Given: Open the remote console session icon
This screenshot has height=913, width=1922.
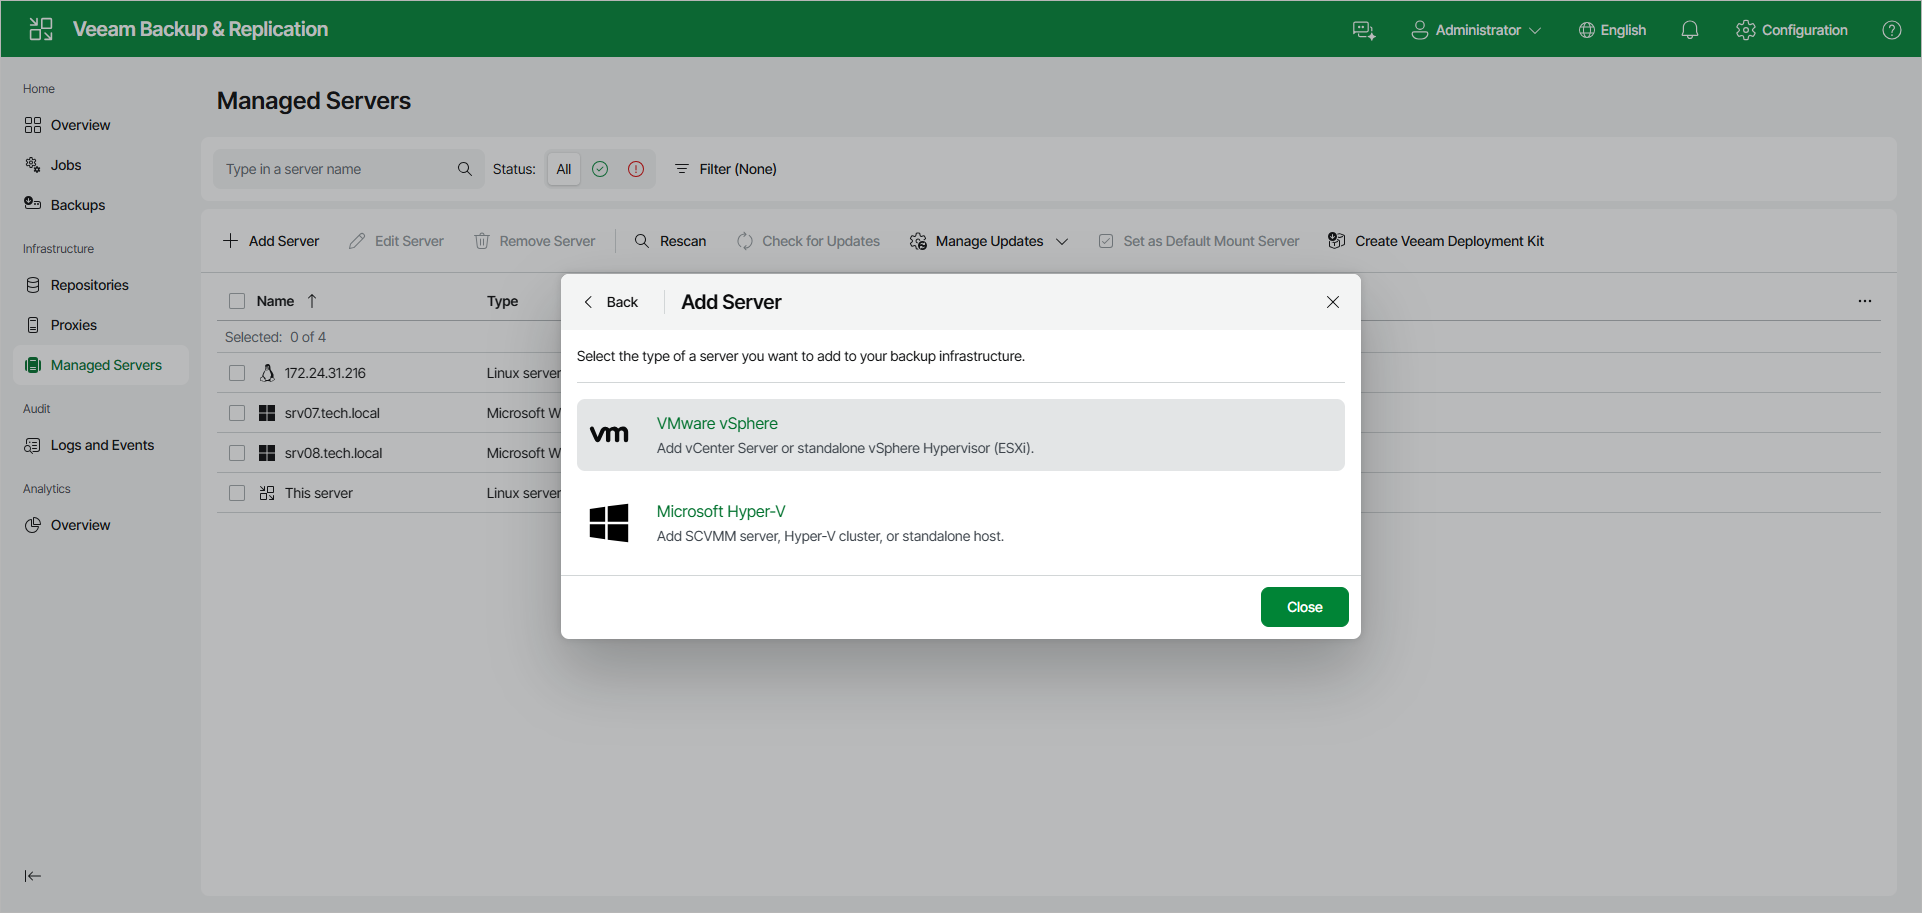Looking at the screenshot, I should point(1364,30).
